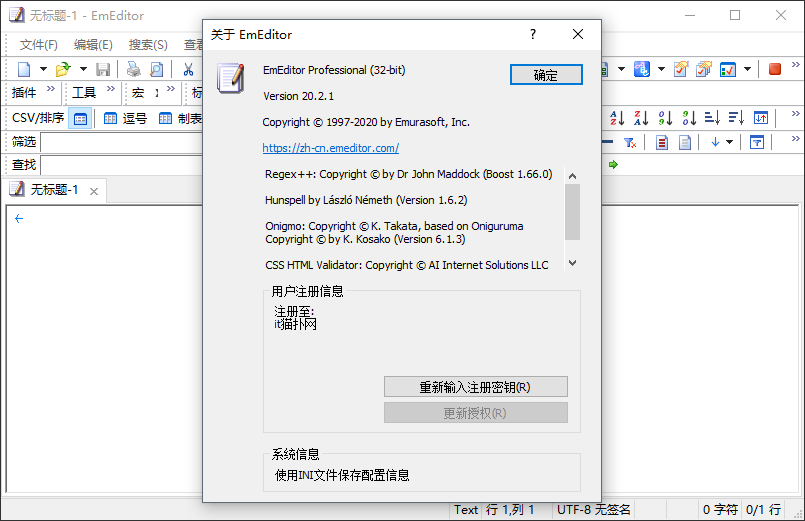
Task: Click the 确定 button
Action: (x=546, y=75)
